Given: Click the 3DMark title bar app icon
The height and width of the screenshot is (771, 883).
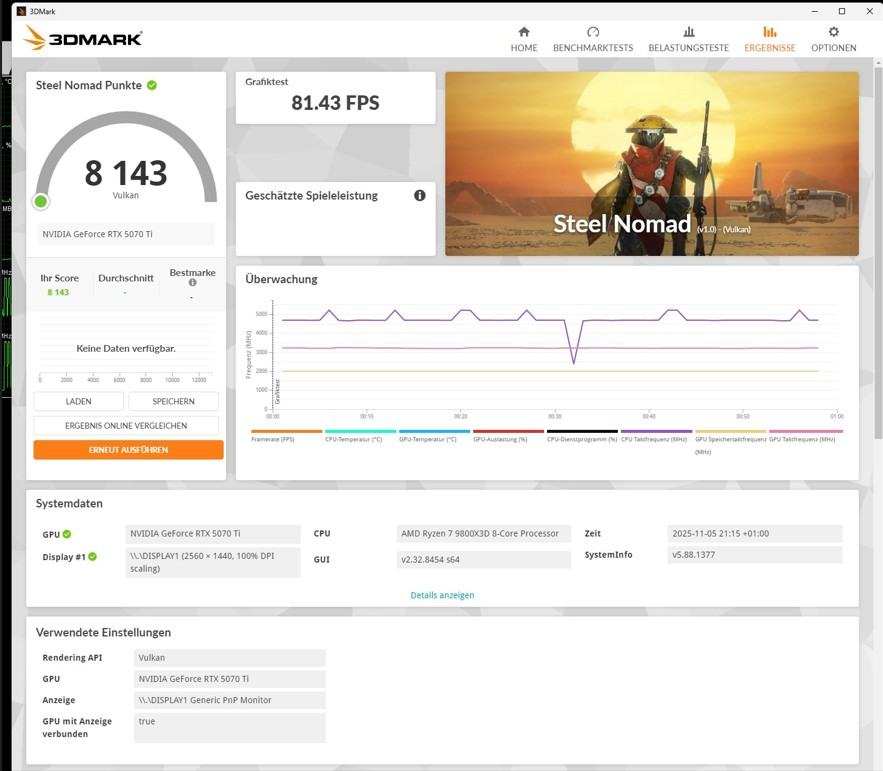Looking at the screenshot, I should [21, 11].
